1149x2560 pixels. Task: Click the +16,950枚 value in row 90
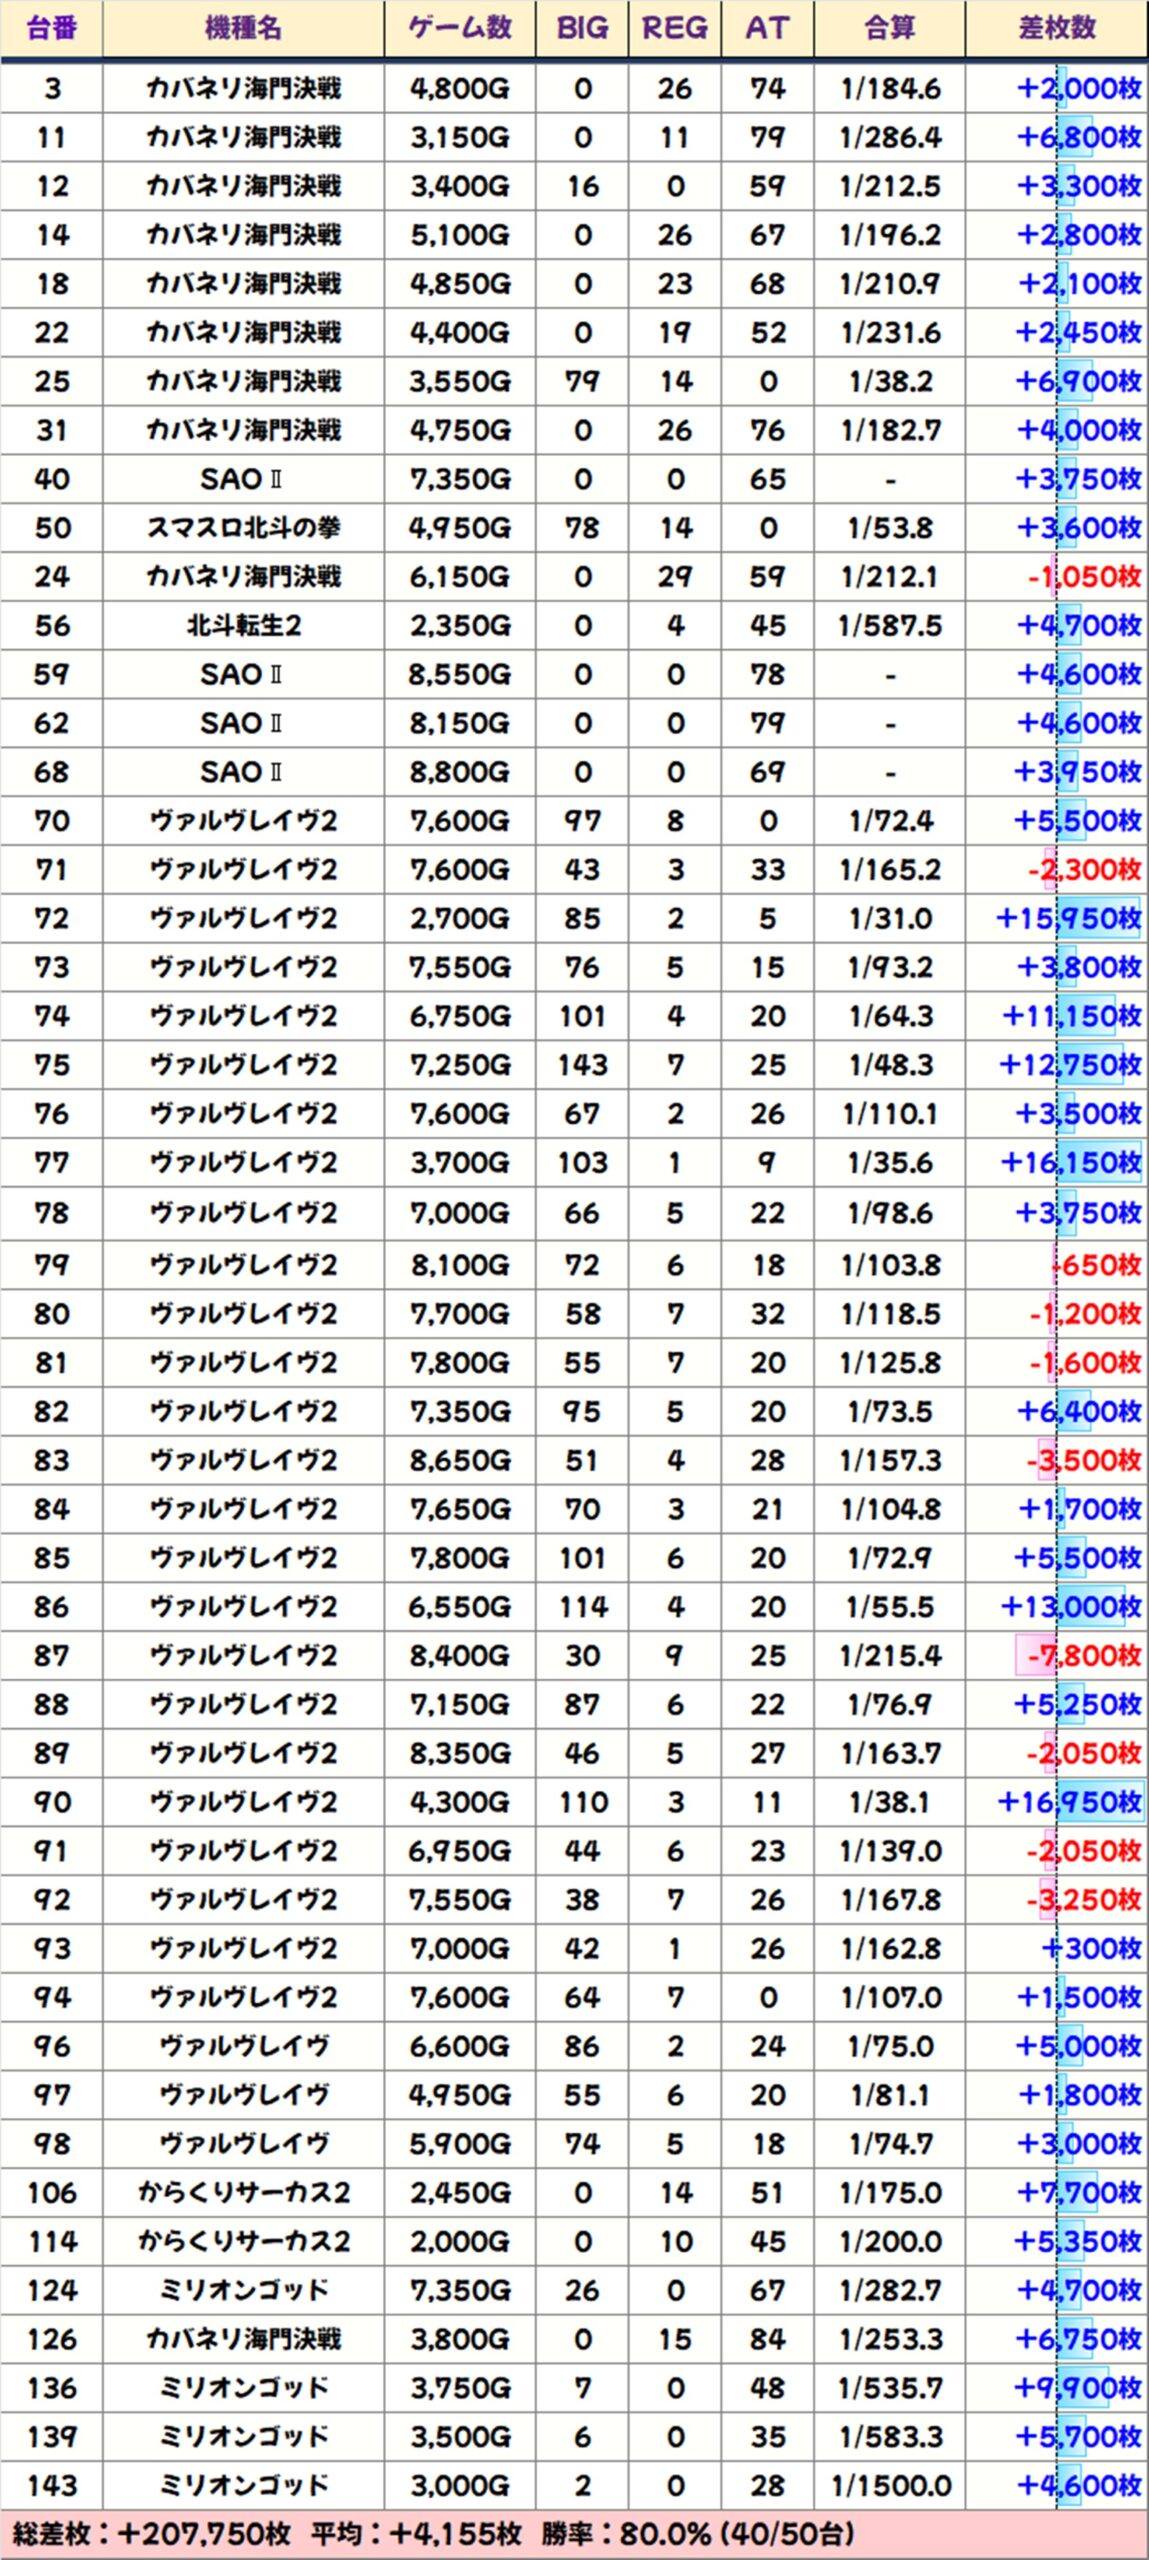(1070, 1803)
